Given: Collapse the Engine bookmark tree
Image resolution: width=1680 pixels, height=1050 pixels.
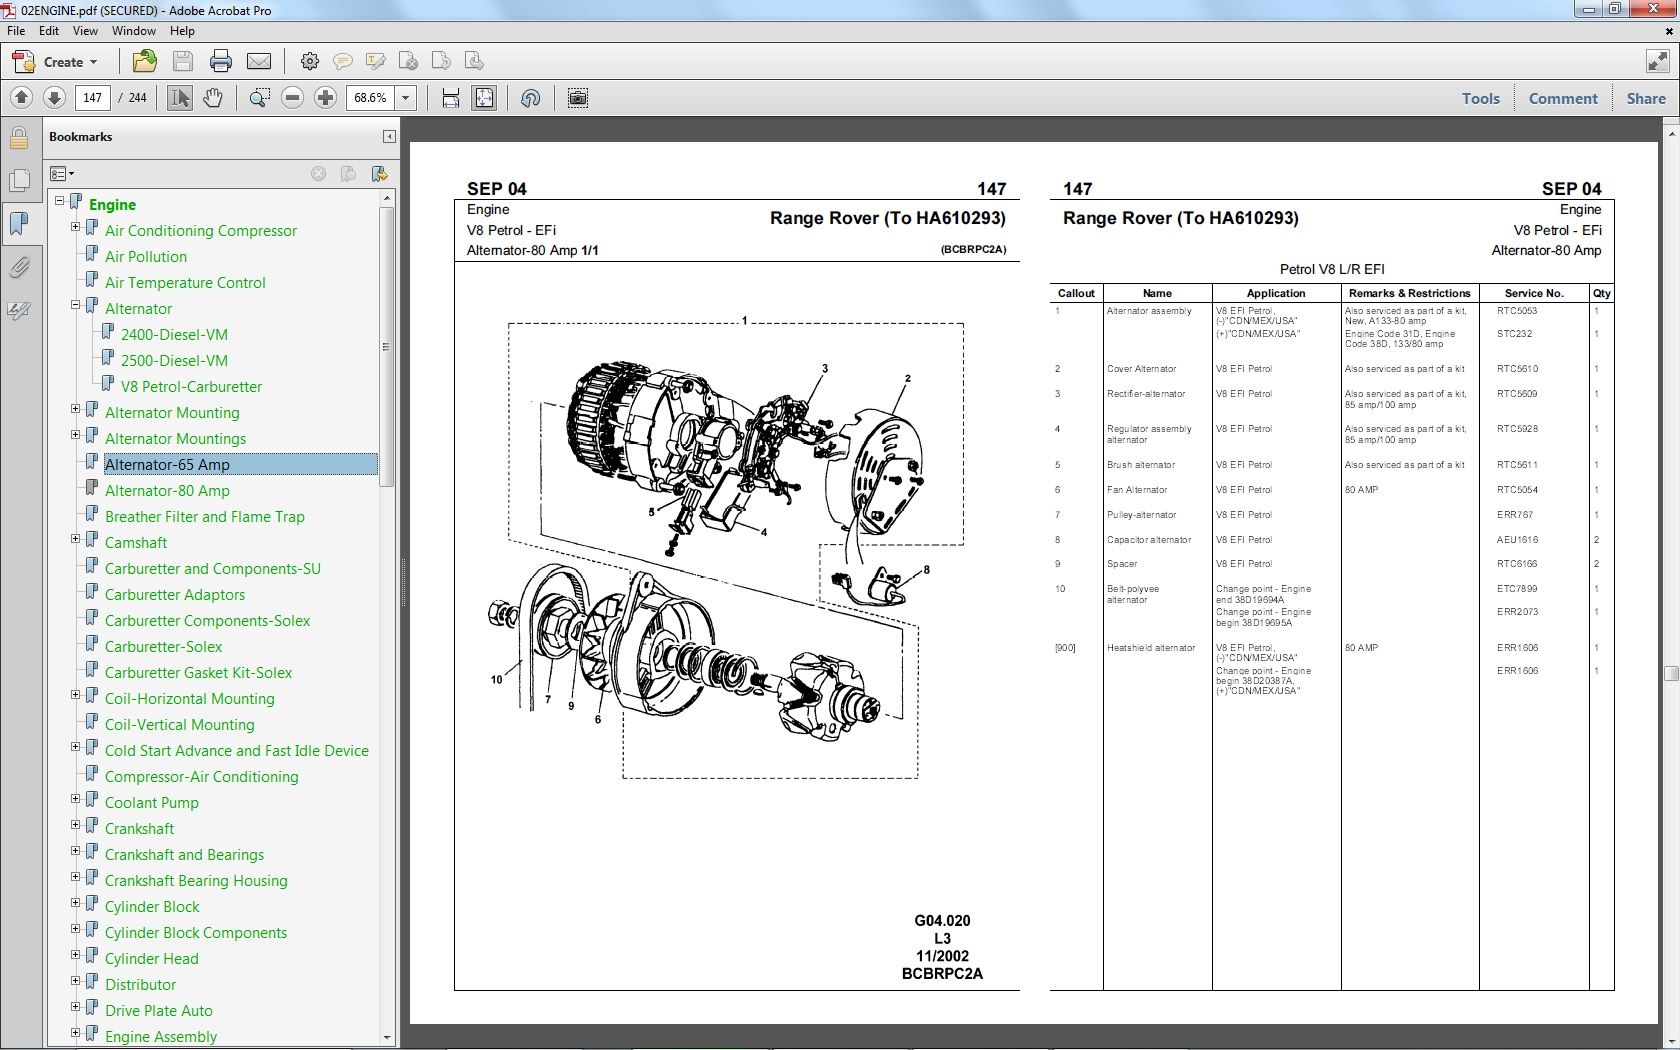Looking at the screenshot, I should pyautogui.click(x=59, y=200).
